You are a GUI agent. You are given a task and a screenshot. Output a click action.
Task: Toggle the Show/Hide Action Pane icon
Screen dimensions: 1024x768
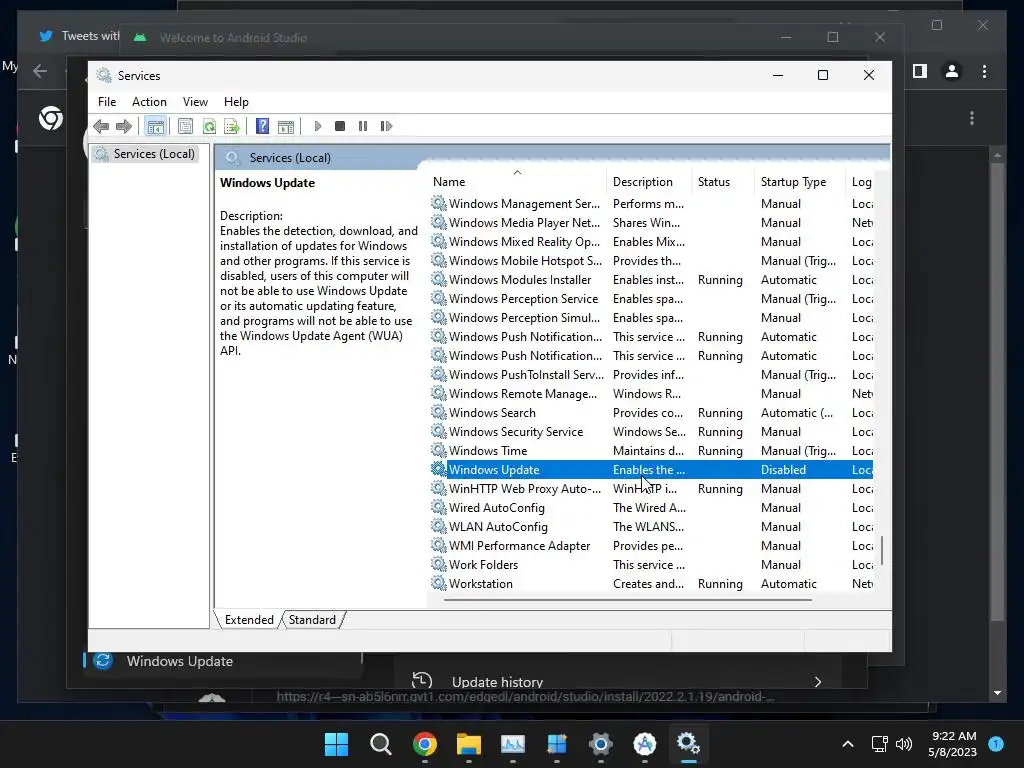pos(286,126)
